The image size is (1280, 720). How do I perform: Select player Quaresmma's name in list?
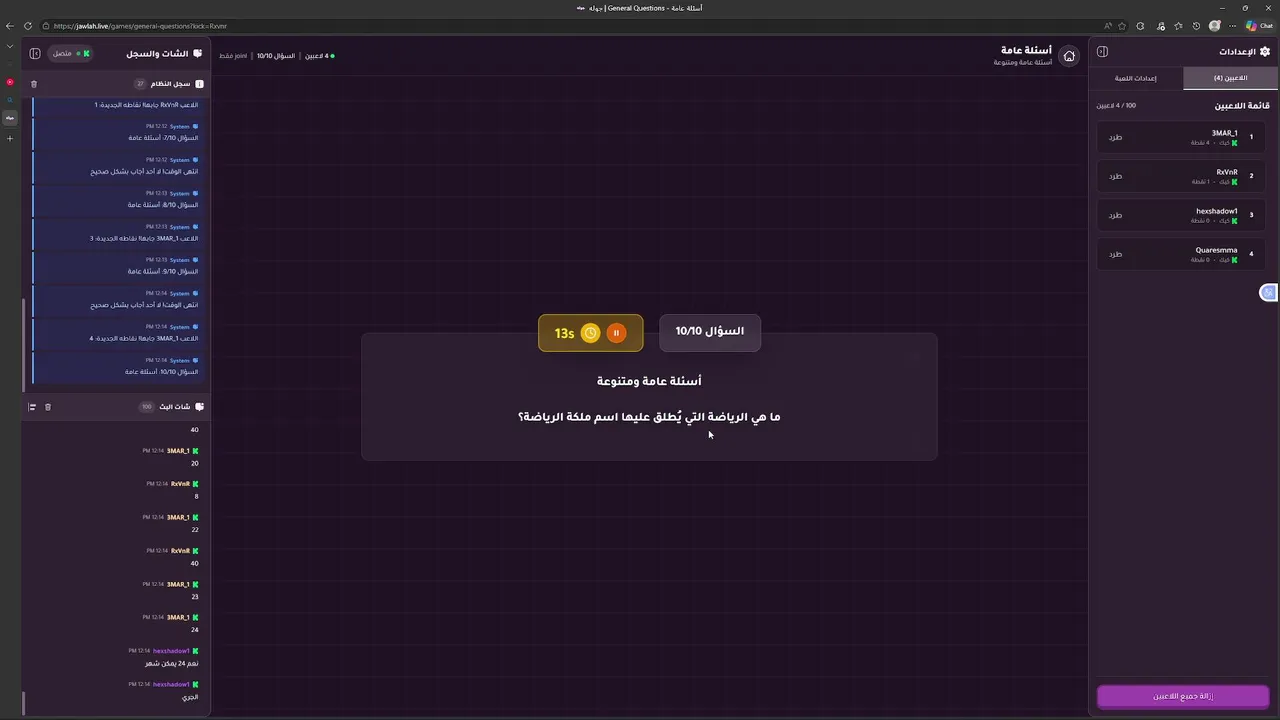pyautogui.click(x=1216, y=250)
